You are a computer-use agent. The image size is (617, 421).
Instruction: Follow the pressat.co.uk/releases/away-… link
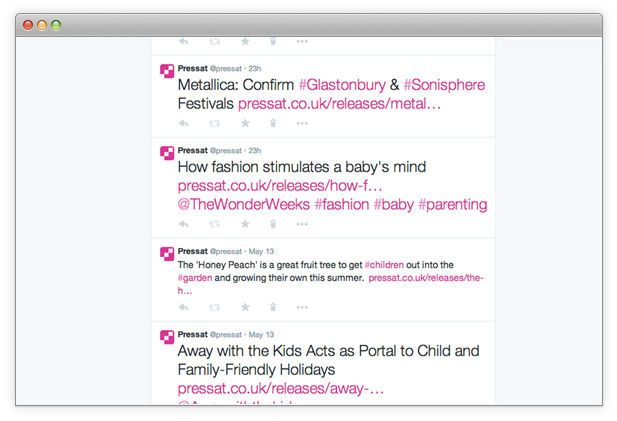281,389
